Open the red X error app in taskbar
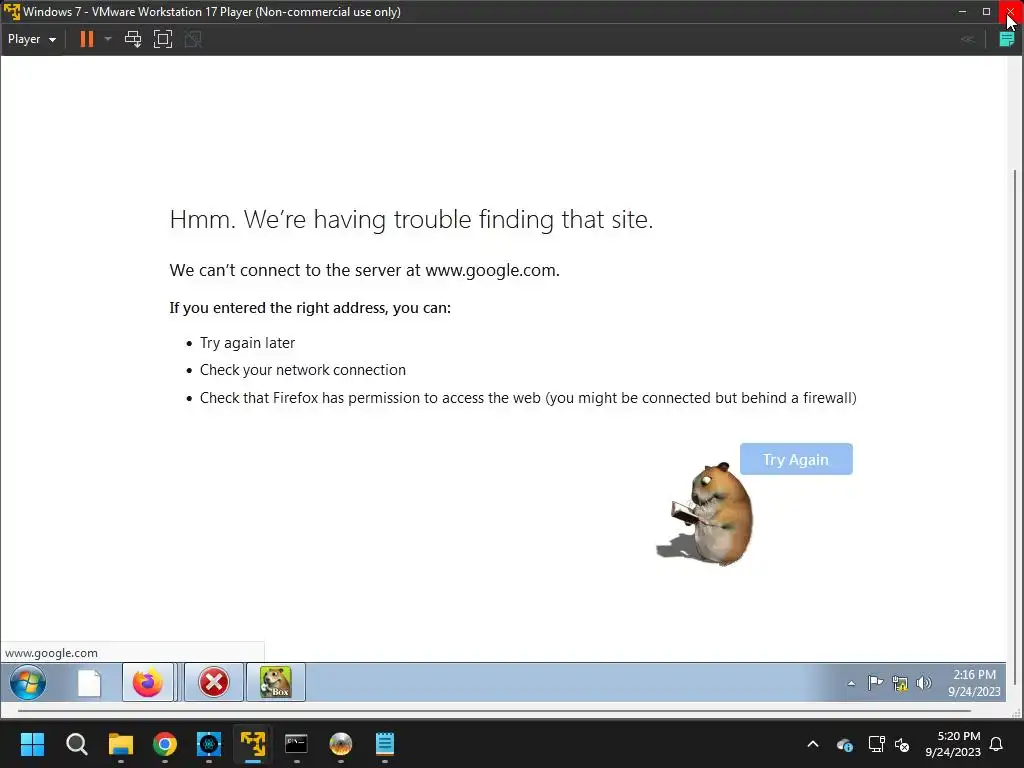The width and height of the screenshot is (1024, 768). (x=214, y=682)
